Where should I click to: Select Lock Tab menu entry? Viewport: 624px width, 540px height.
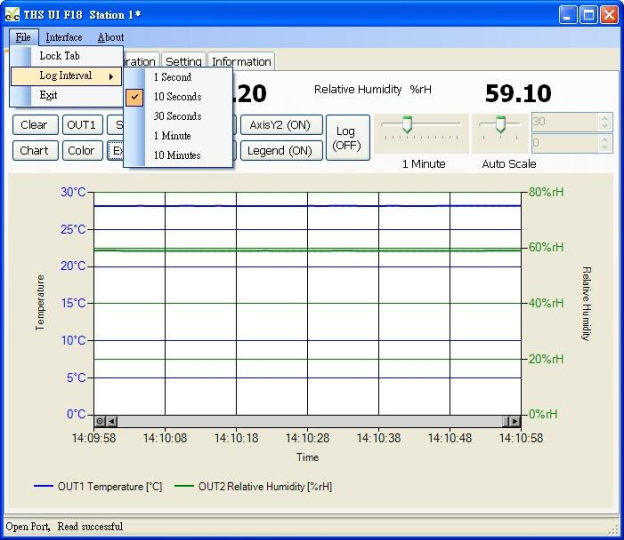(x=60, y=56)
